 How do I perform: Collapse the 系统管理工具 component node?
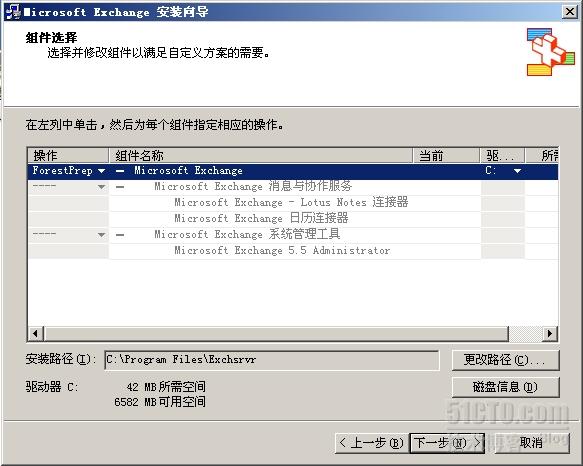120,235
